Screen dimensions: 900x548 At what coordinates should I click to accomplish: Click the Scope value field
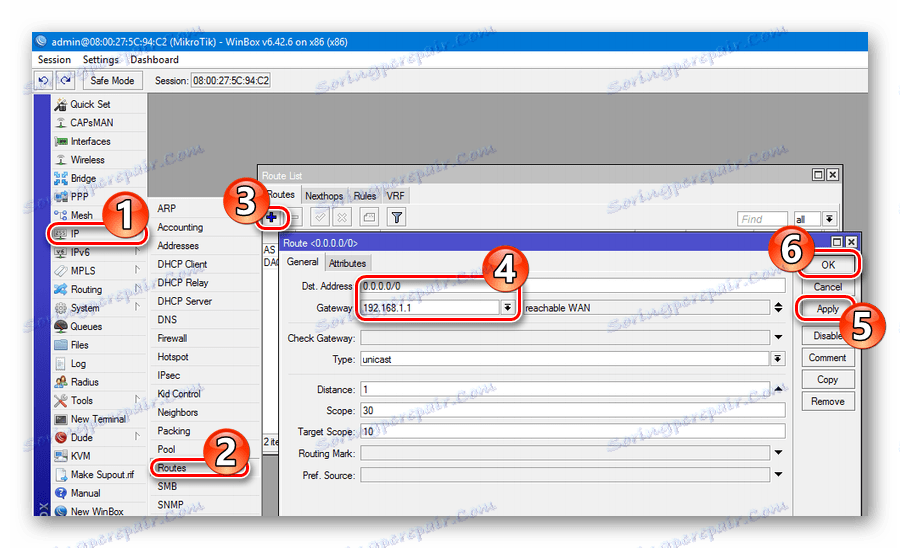coord(572,410)
